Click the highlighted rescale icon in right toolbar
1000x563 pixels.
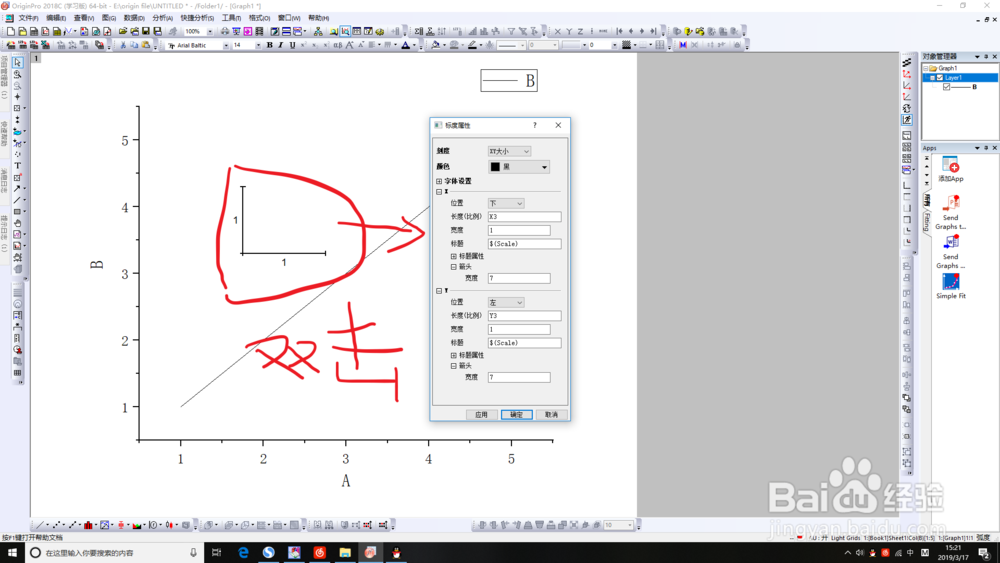907,120
